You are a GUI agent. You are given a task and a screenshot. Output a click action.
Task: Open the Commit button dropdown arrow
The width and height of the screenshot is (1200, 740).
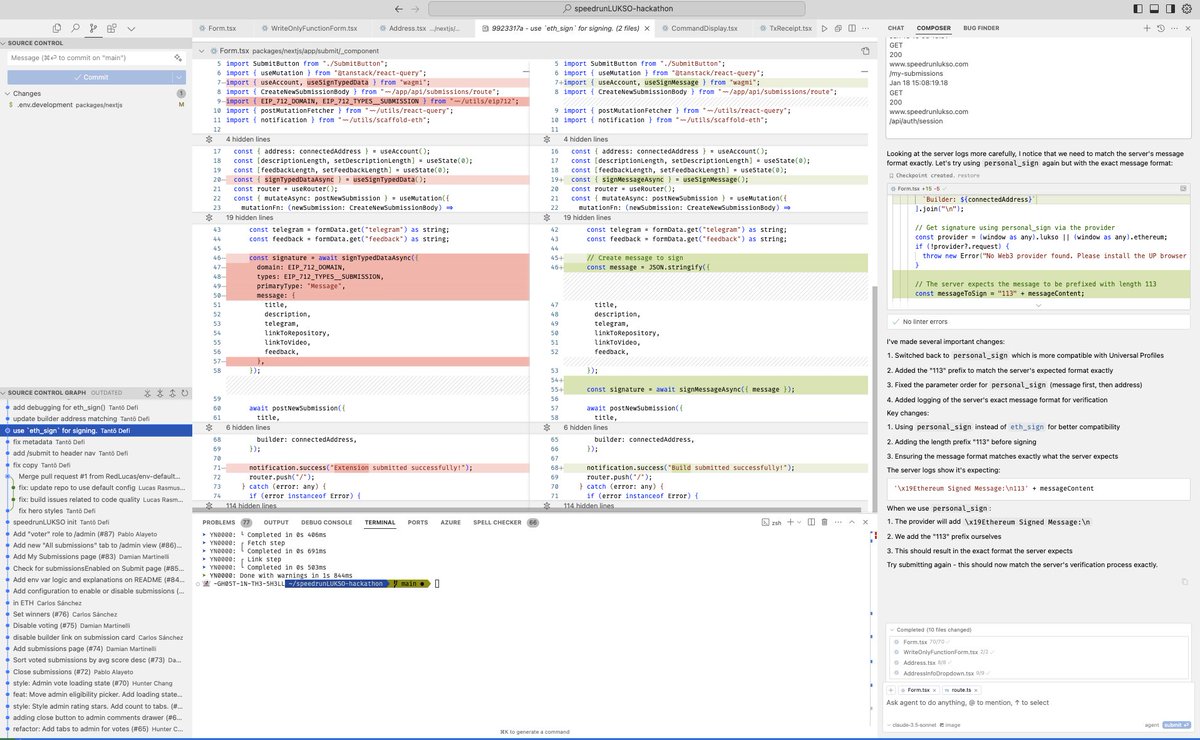[180, 77]
